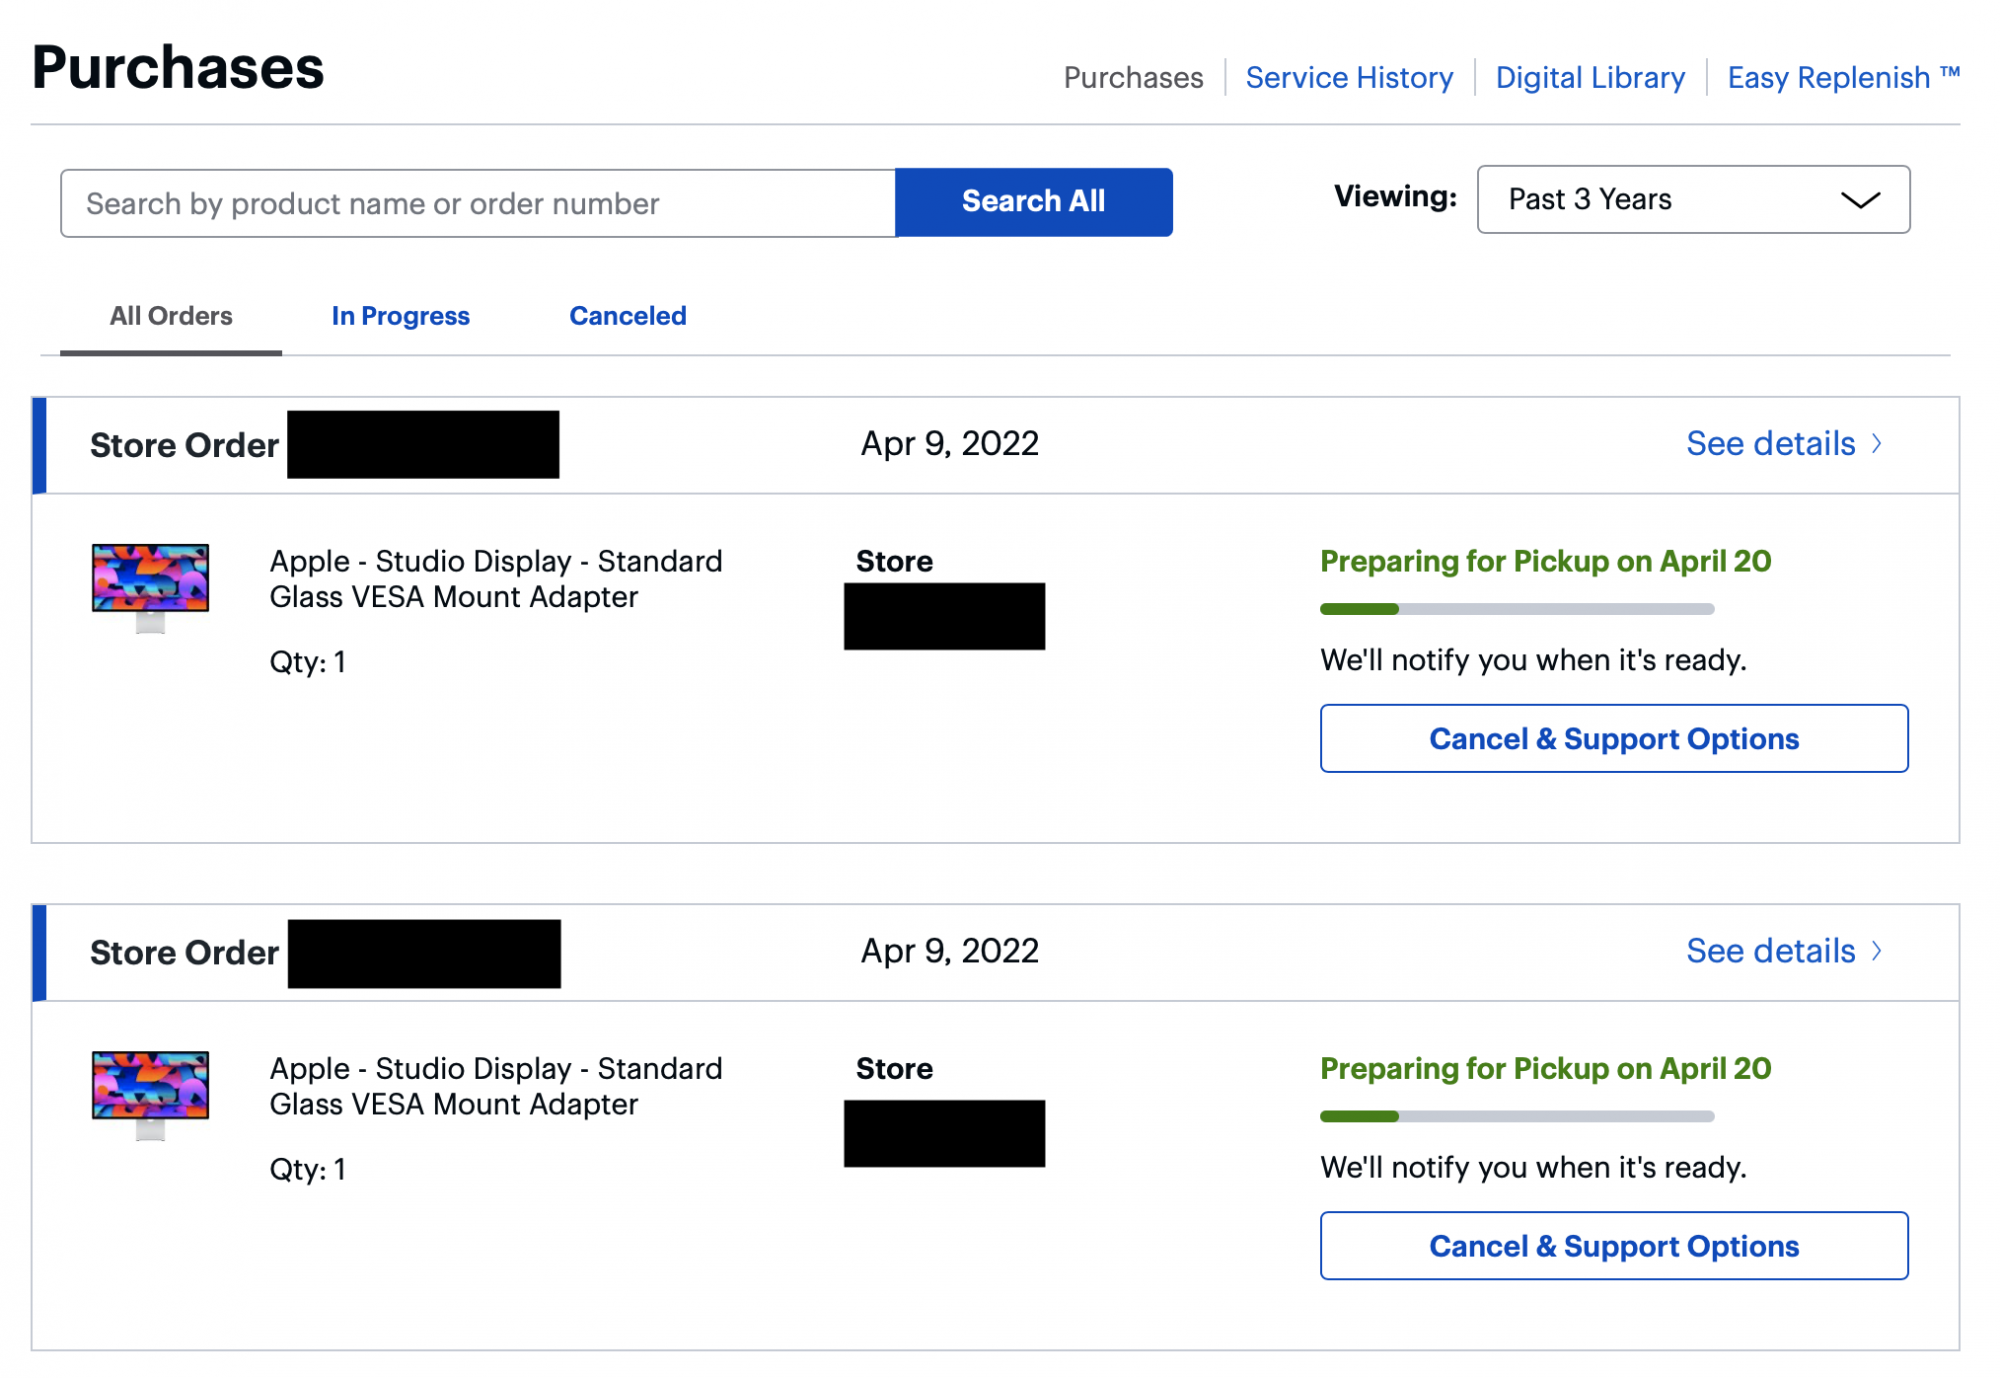Click chevron next to second See details
Viewport: 2000px width, 1378px height.
[1877, 950]
